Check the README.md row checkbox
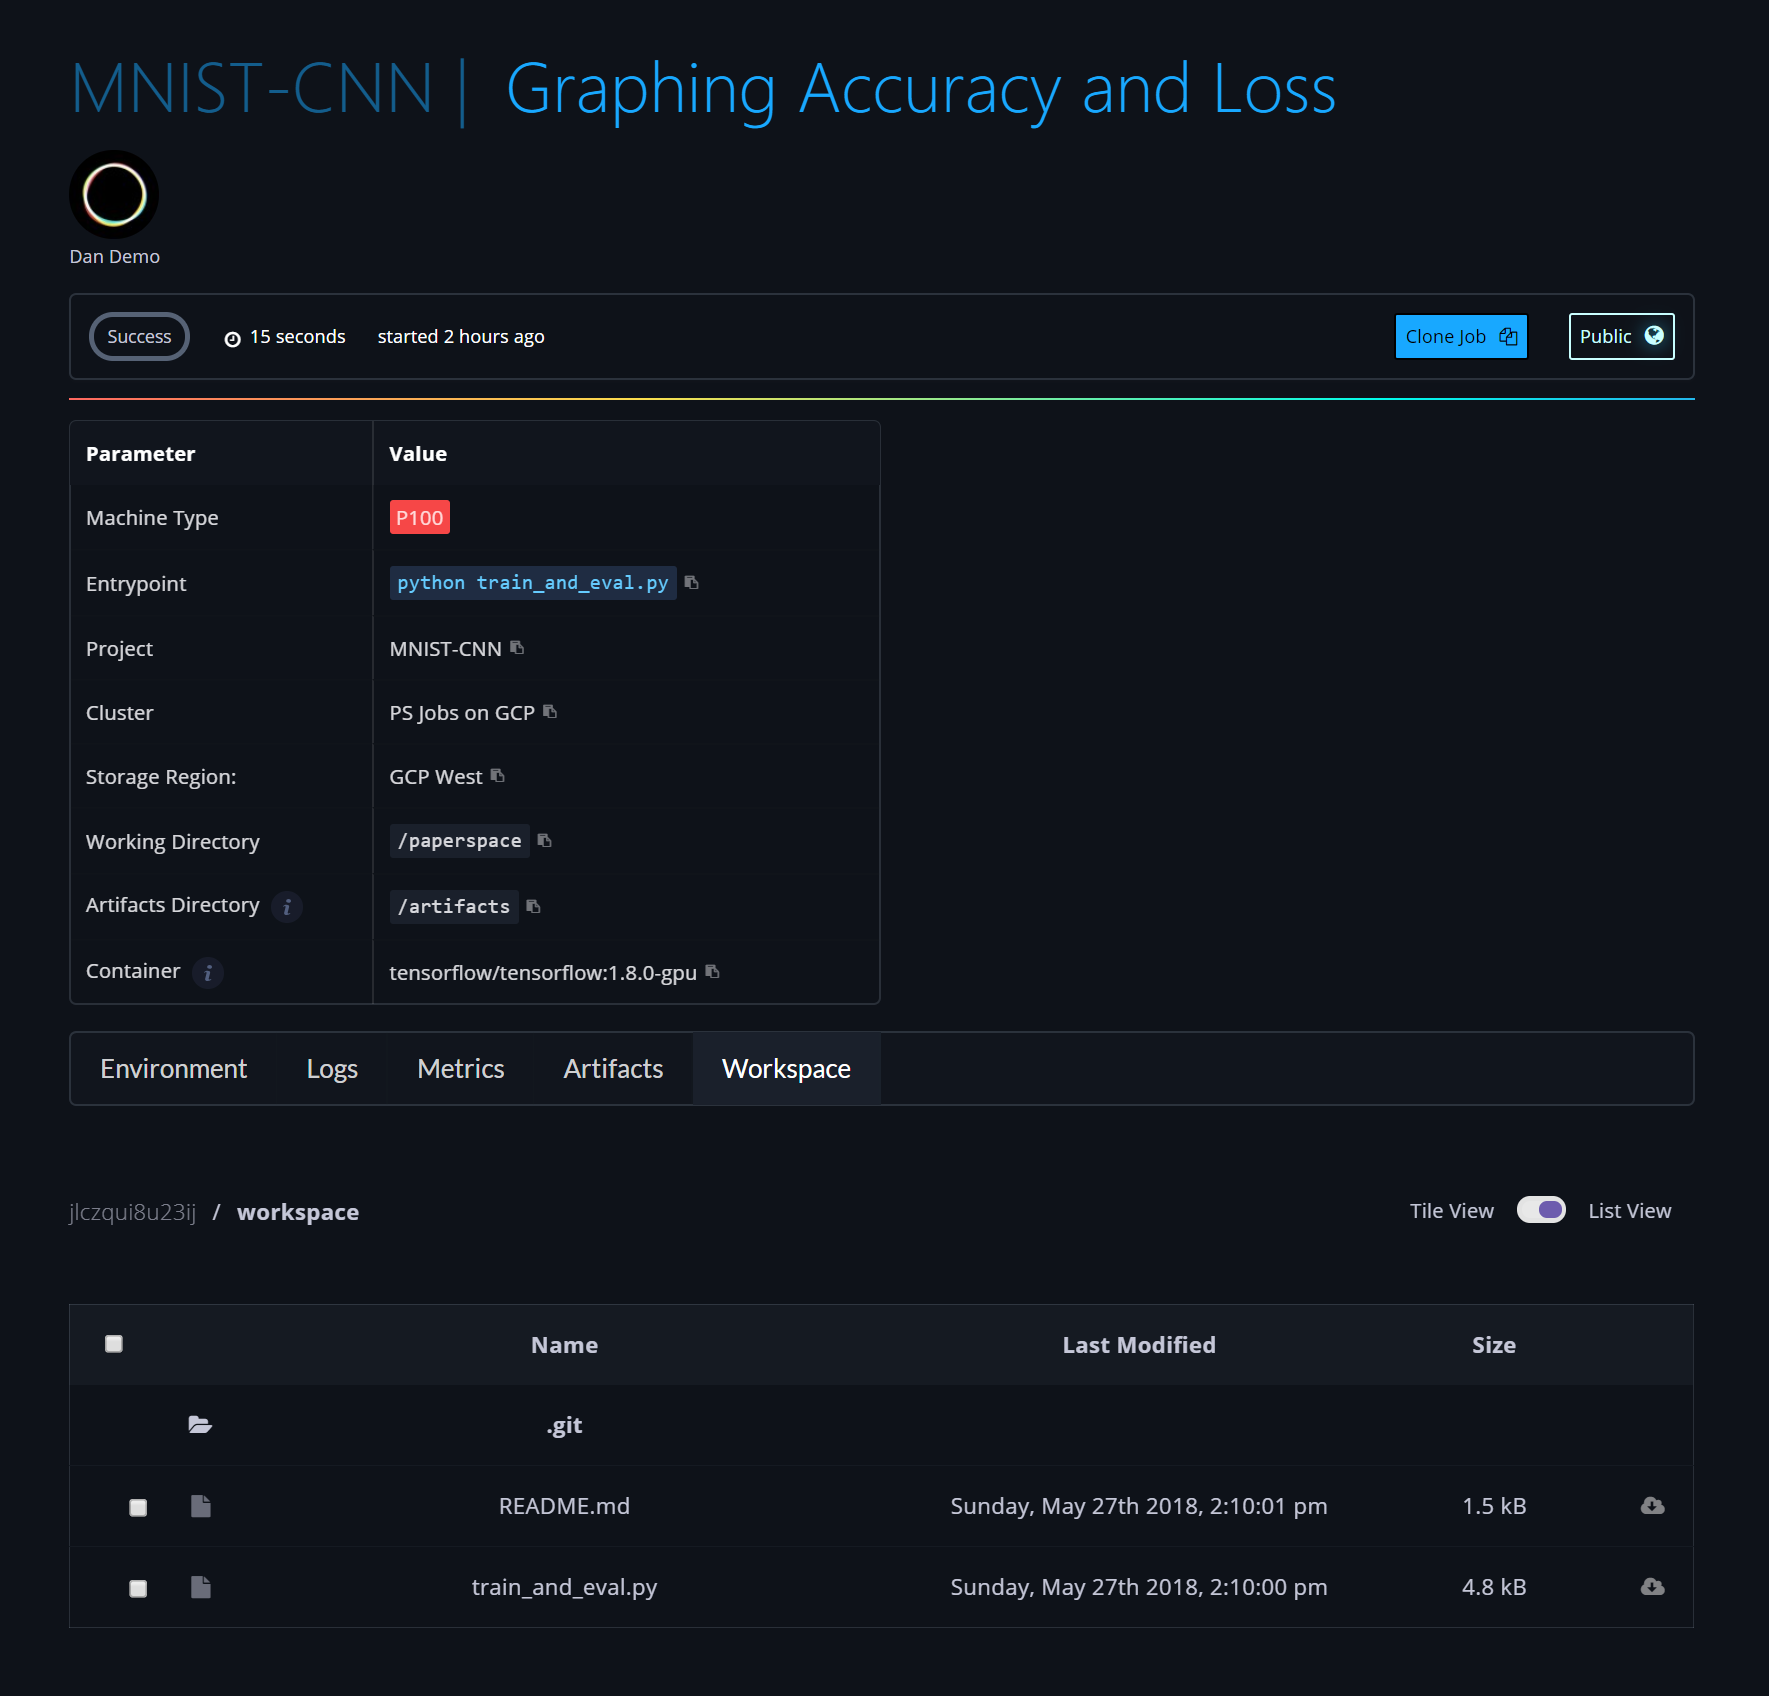1769x1696 pixels. pos(138,1507)
